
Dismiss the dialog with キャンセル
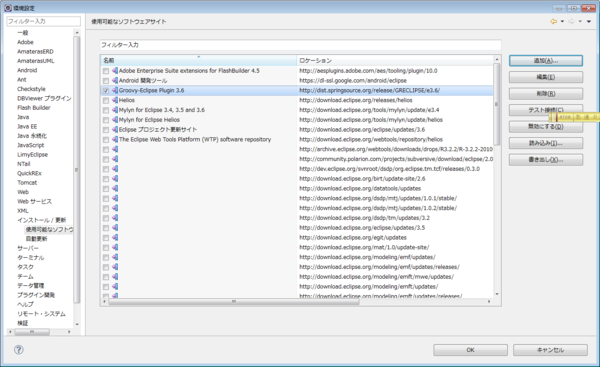pos(550,350)
